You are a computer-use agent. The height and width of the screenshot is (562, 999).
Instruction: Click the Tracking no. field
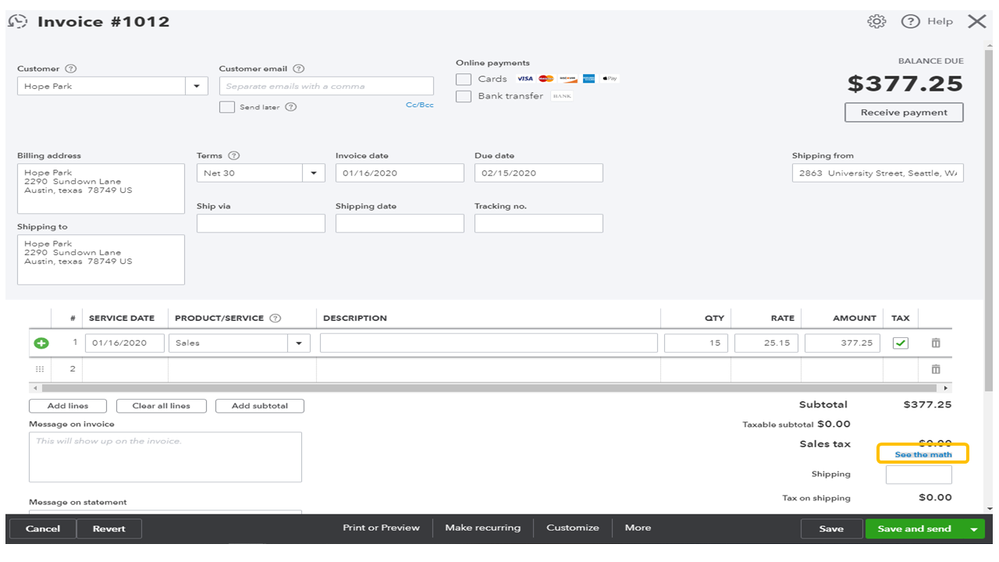(538, 224)
